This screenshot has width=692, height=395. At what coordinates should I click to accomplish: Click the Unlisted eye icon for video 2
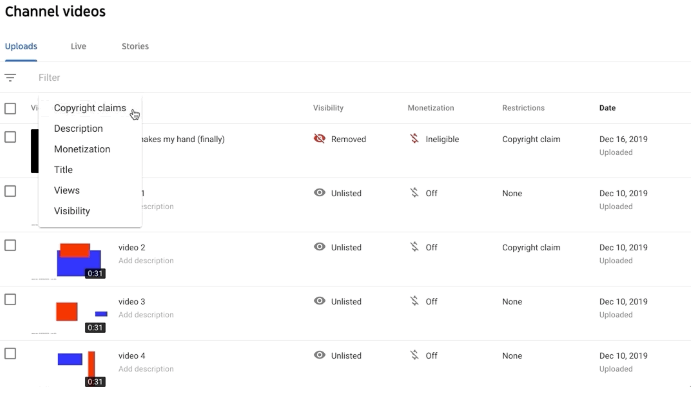click(x=320, y=247)
